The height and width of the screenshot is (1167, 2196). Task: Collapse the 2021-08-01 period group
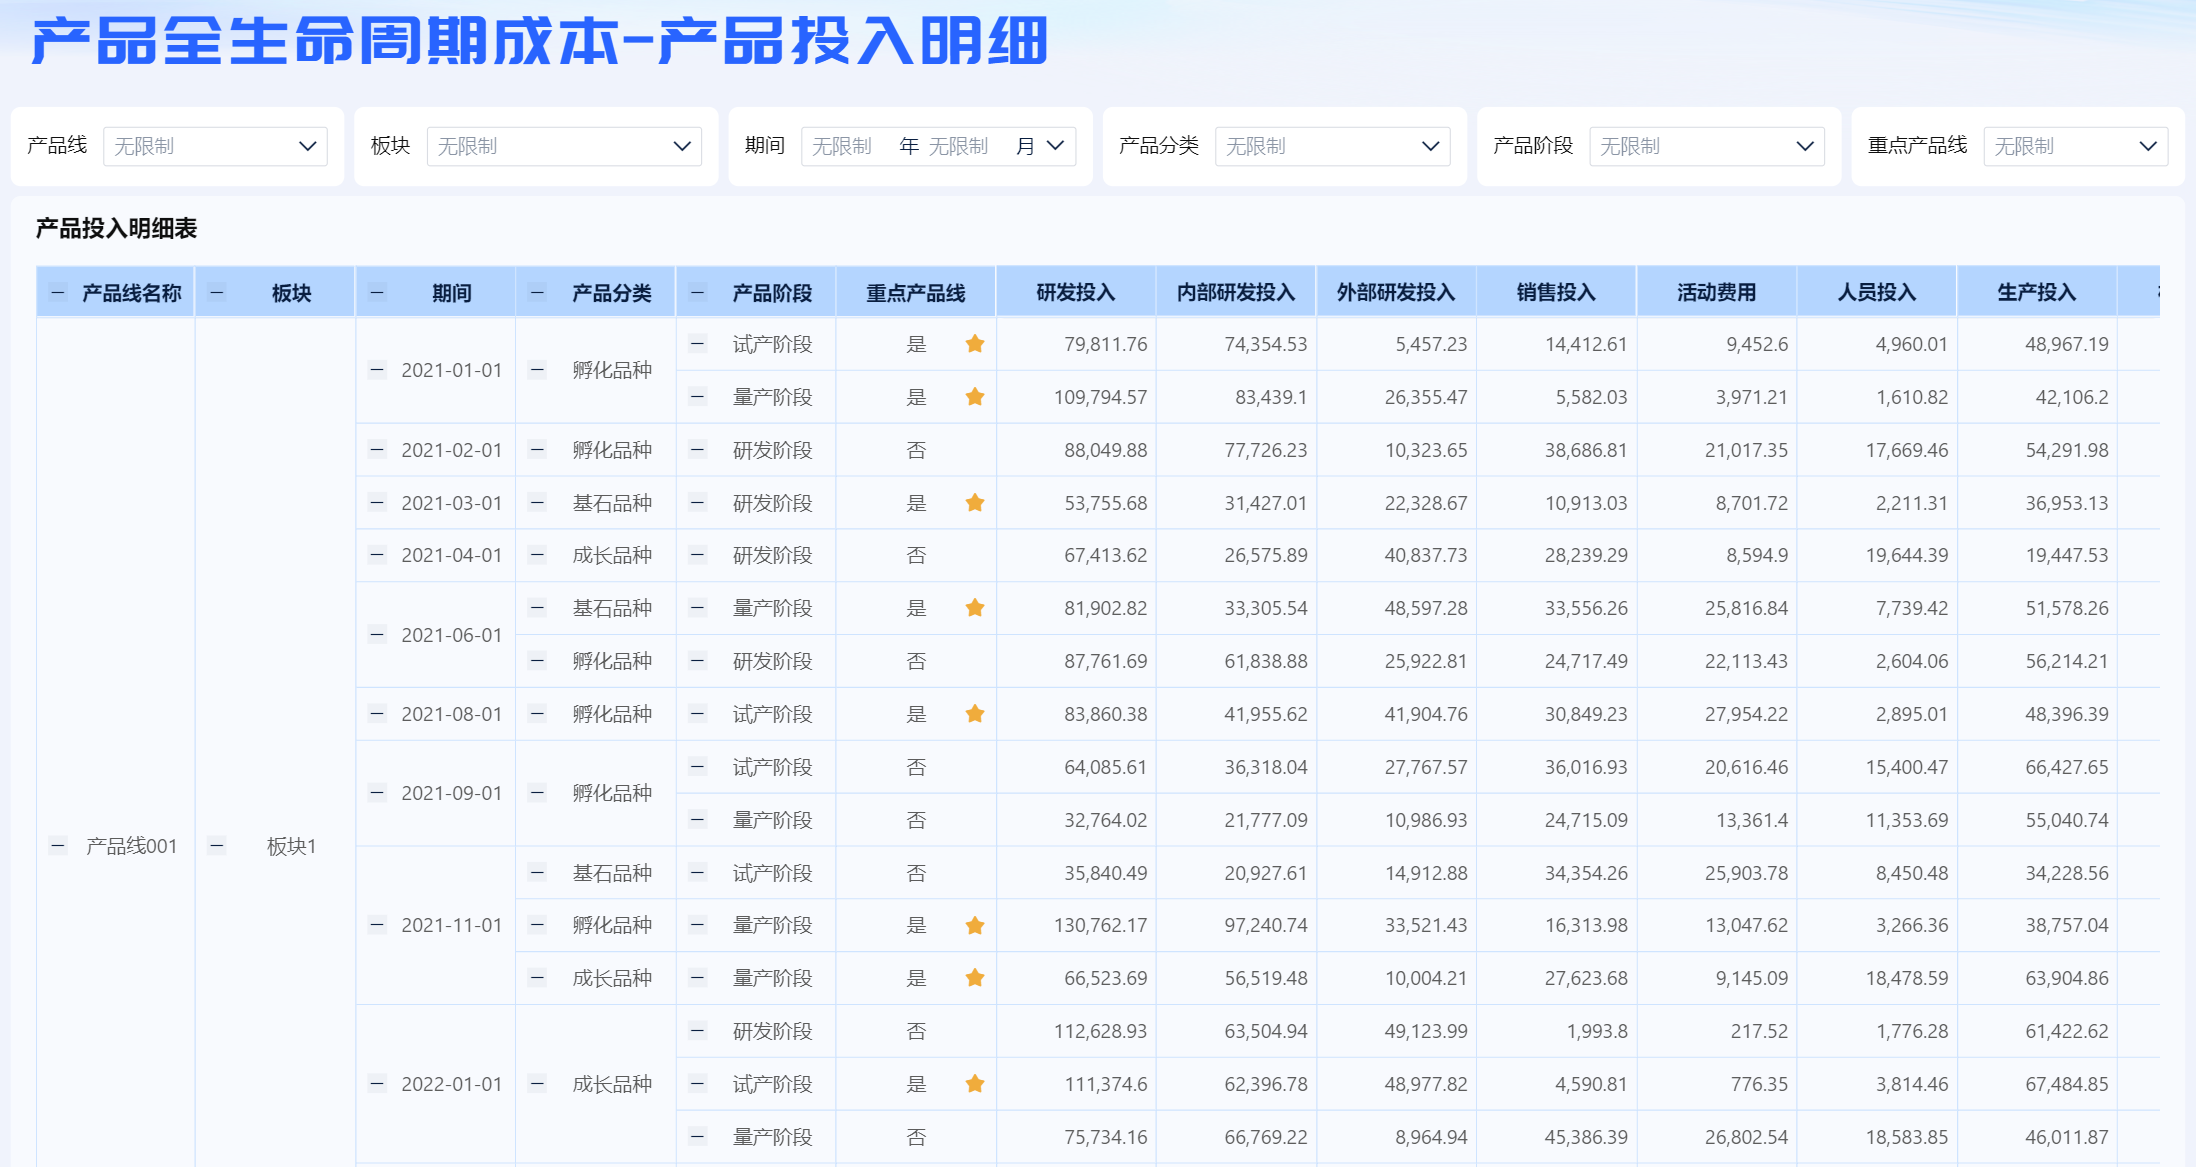[377, 714]
